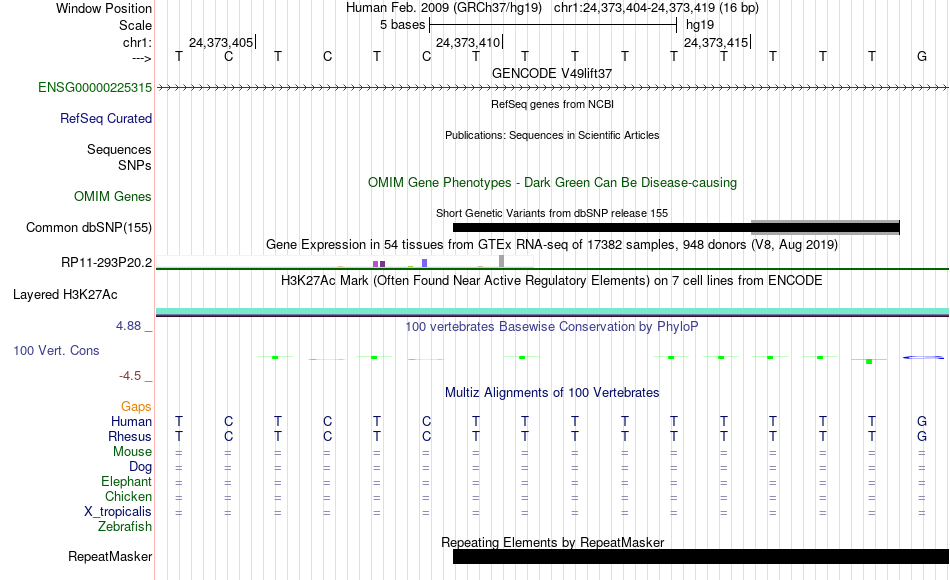This screenshot has height=580, width=950.
Task: Click the gray bar in the GTEx expression chart
Action: (x=502, y=261)
